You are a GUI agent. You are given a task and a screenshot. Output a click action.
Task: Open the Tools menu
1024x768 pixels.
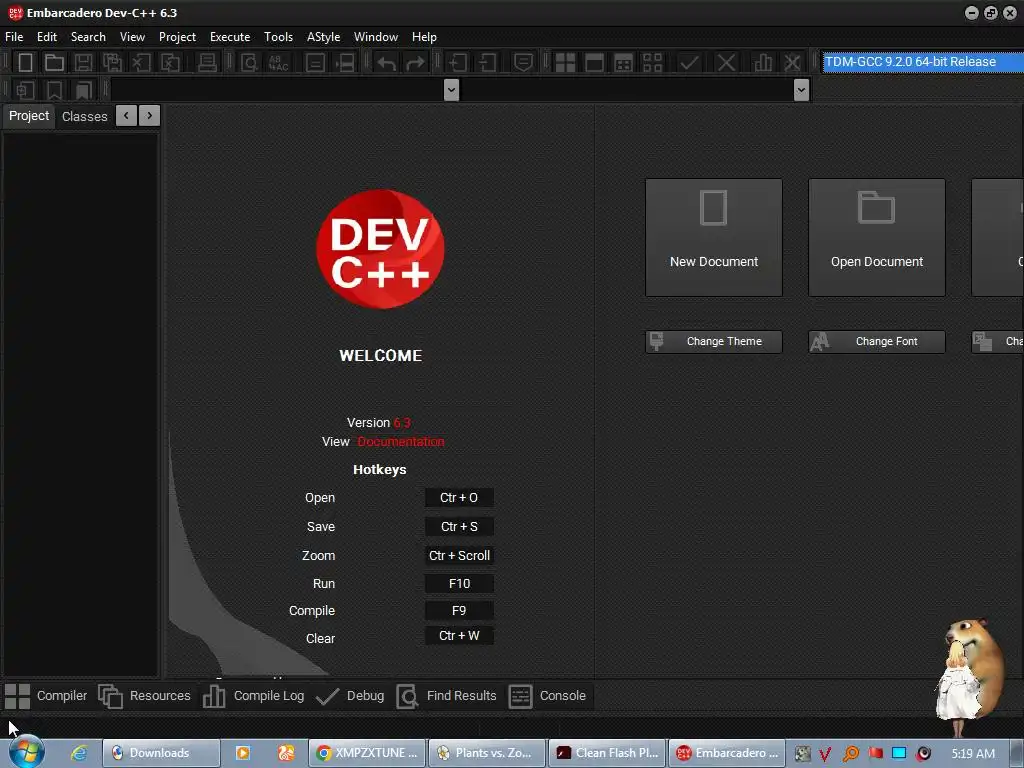coord(278,37)
